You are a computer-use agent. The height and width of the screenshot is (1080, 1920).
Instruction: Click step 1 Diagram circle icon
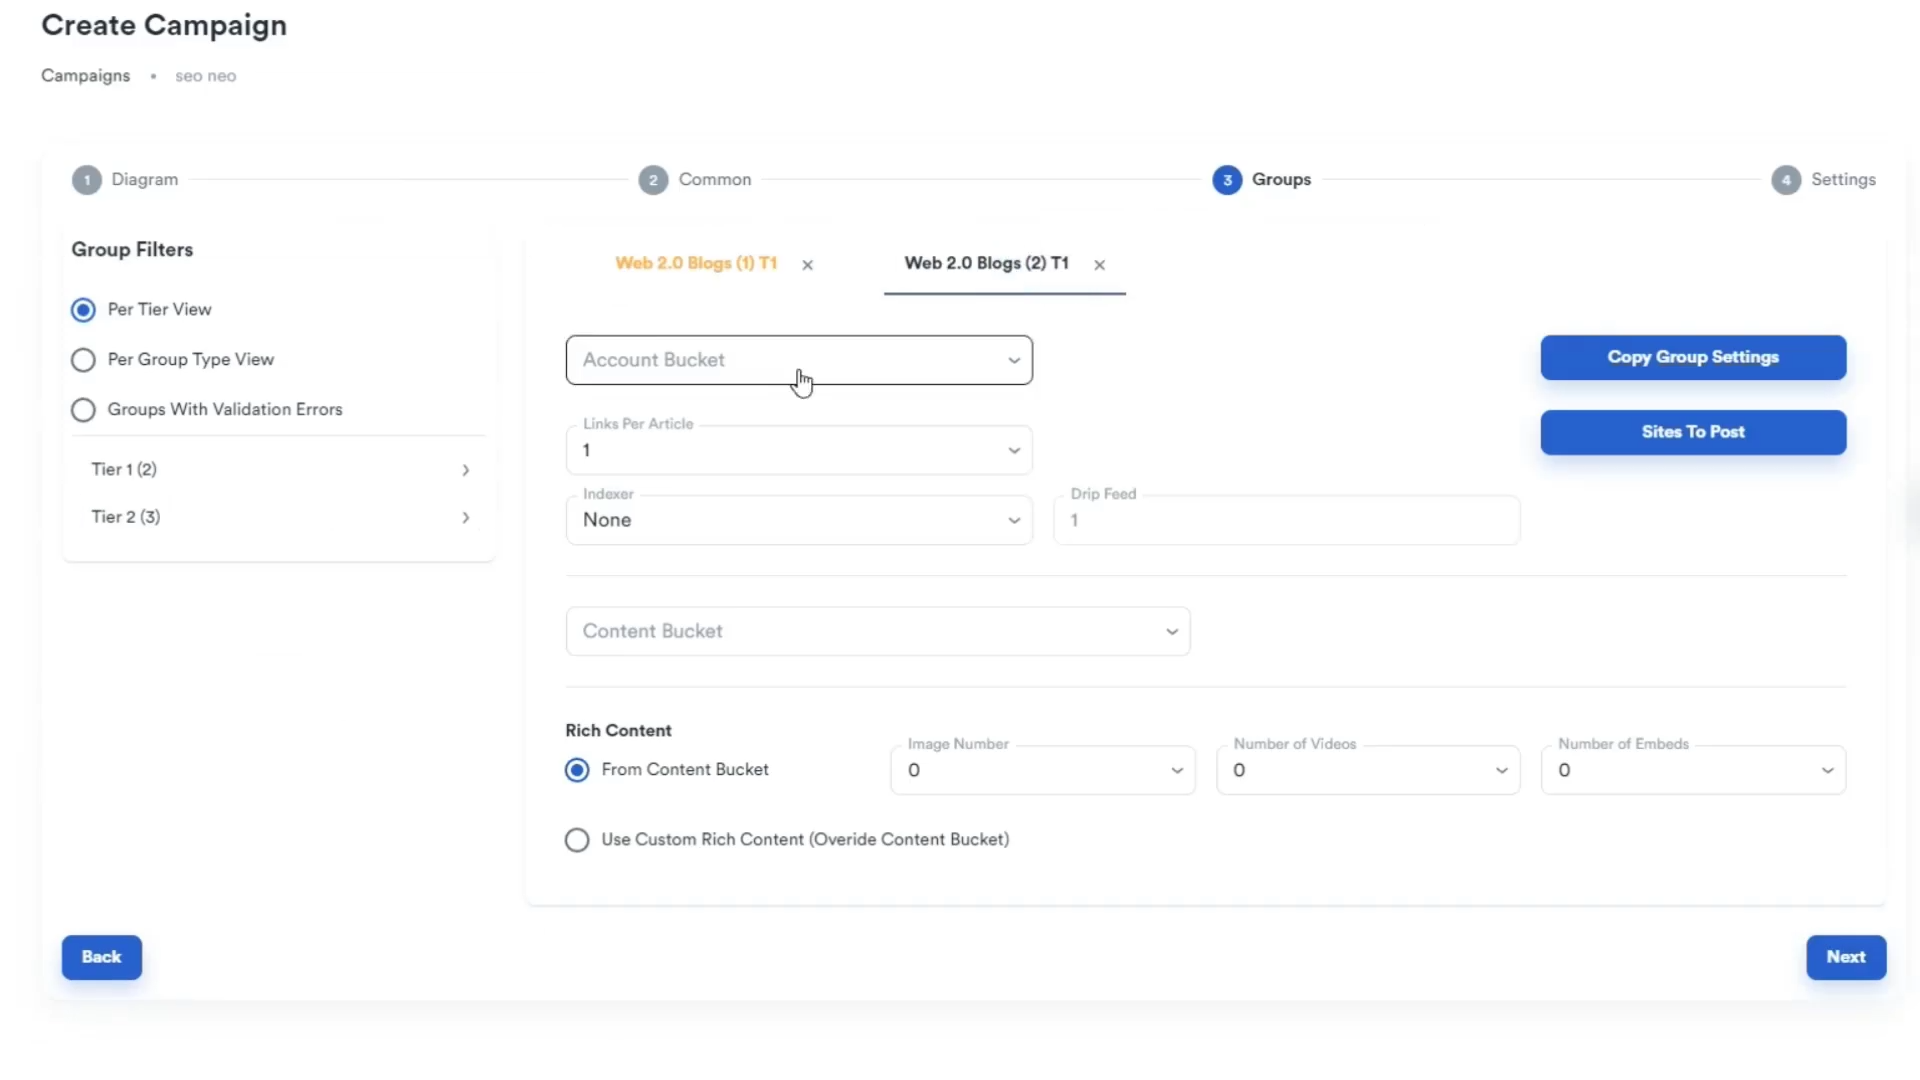coord(87,180)
